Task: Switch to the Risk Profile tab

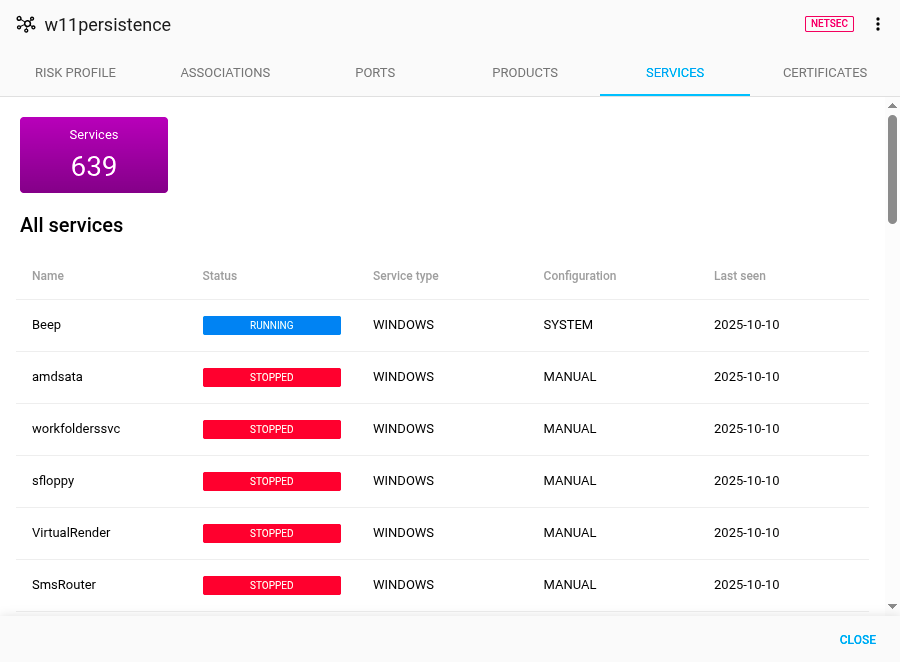Action: [75, 73]
